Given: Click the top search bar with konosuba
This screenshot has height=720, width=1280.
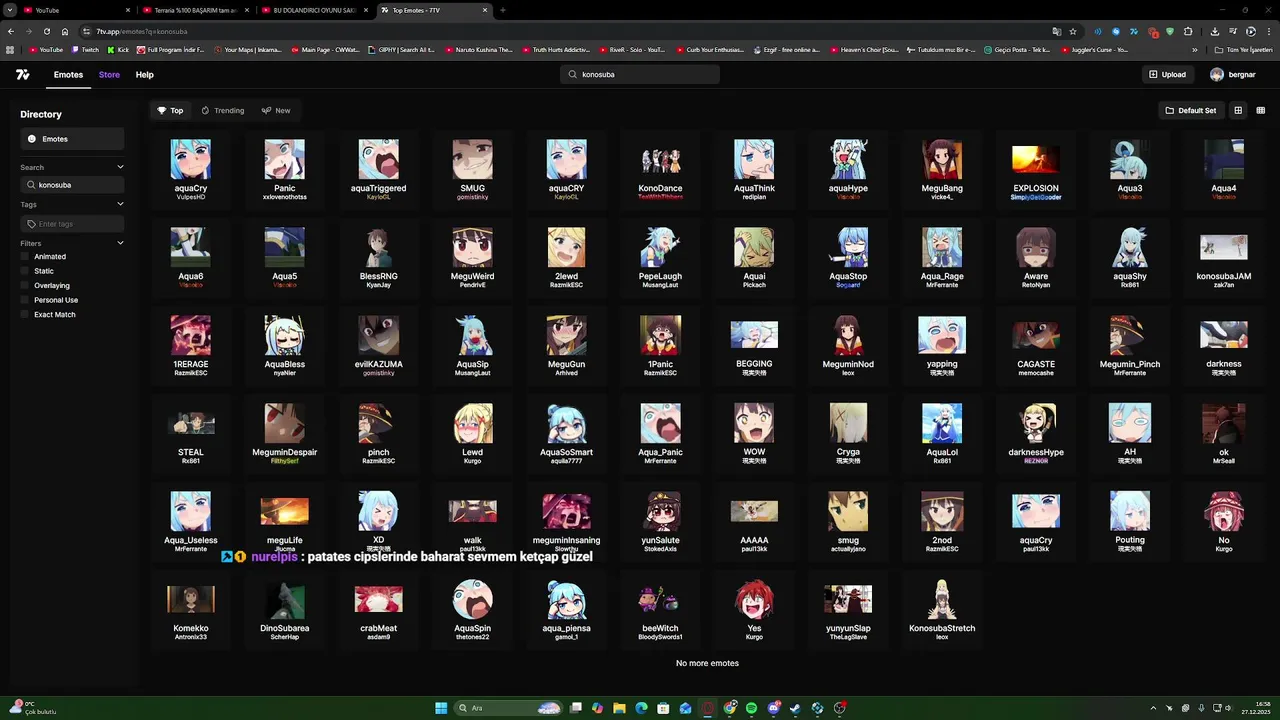Looking at the screenshot, I should click(640, 74).
